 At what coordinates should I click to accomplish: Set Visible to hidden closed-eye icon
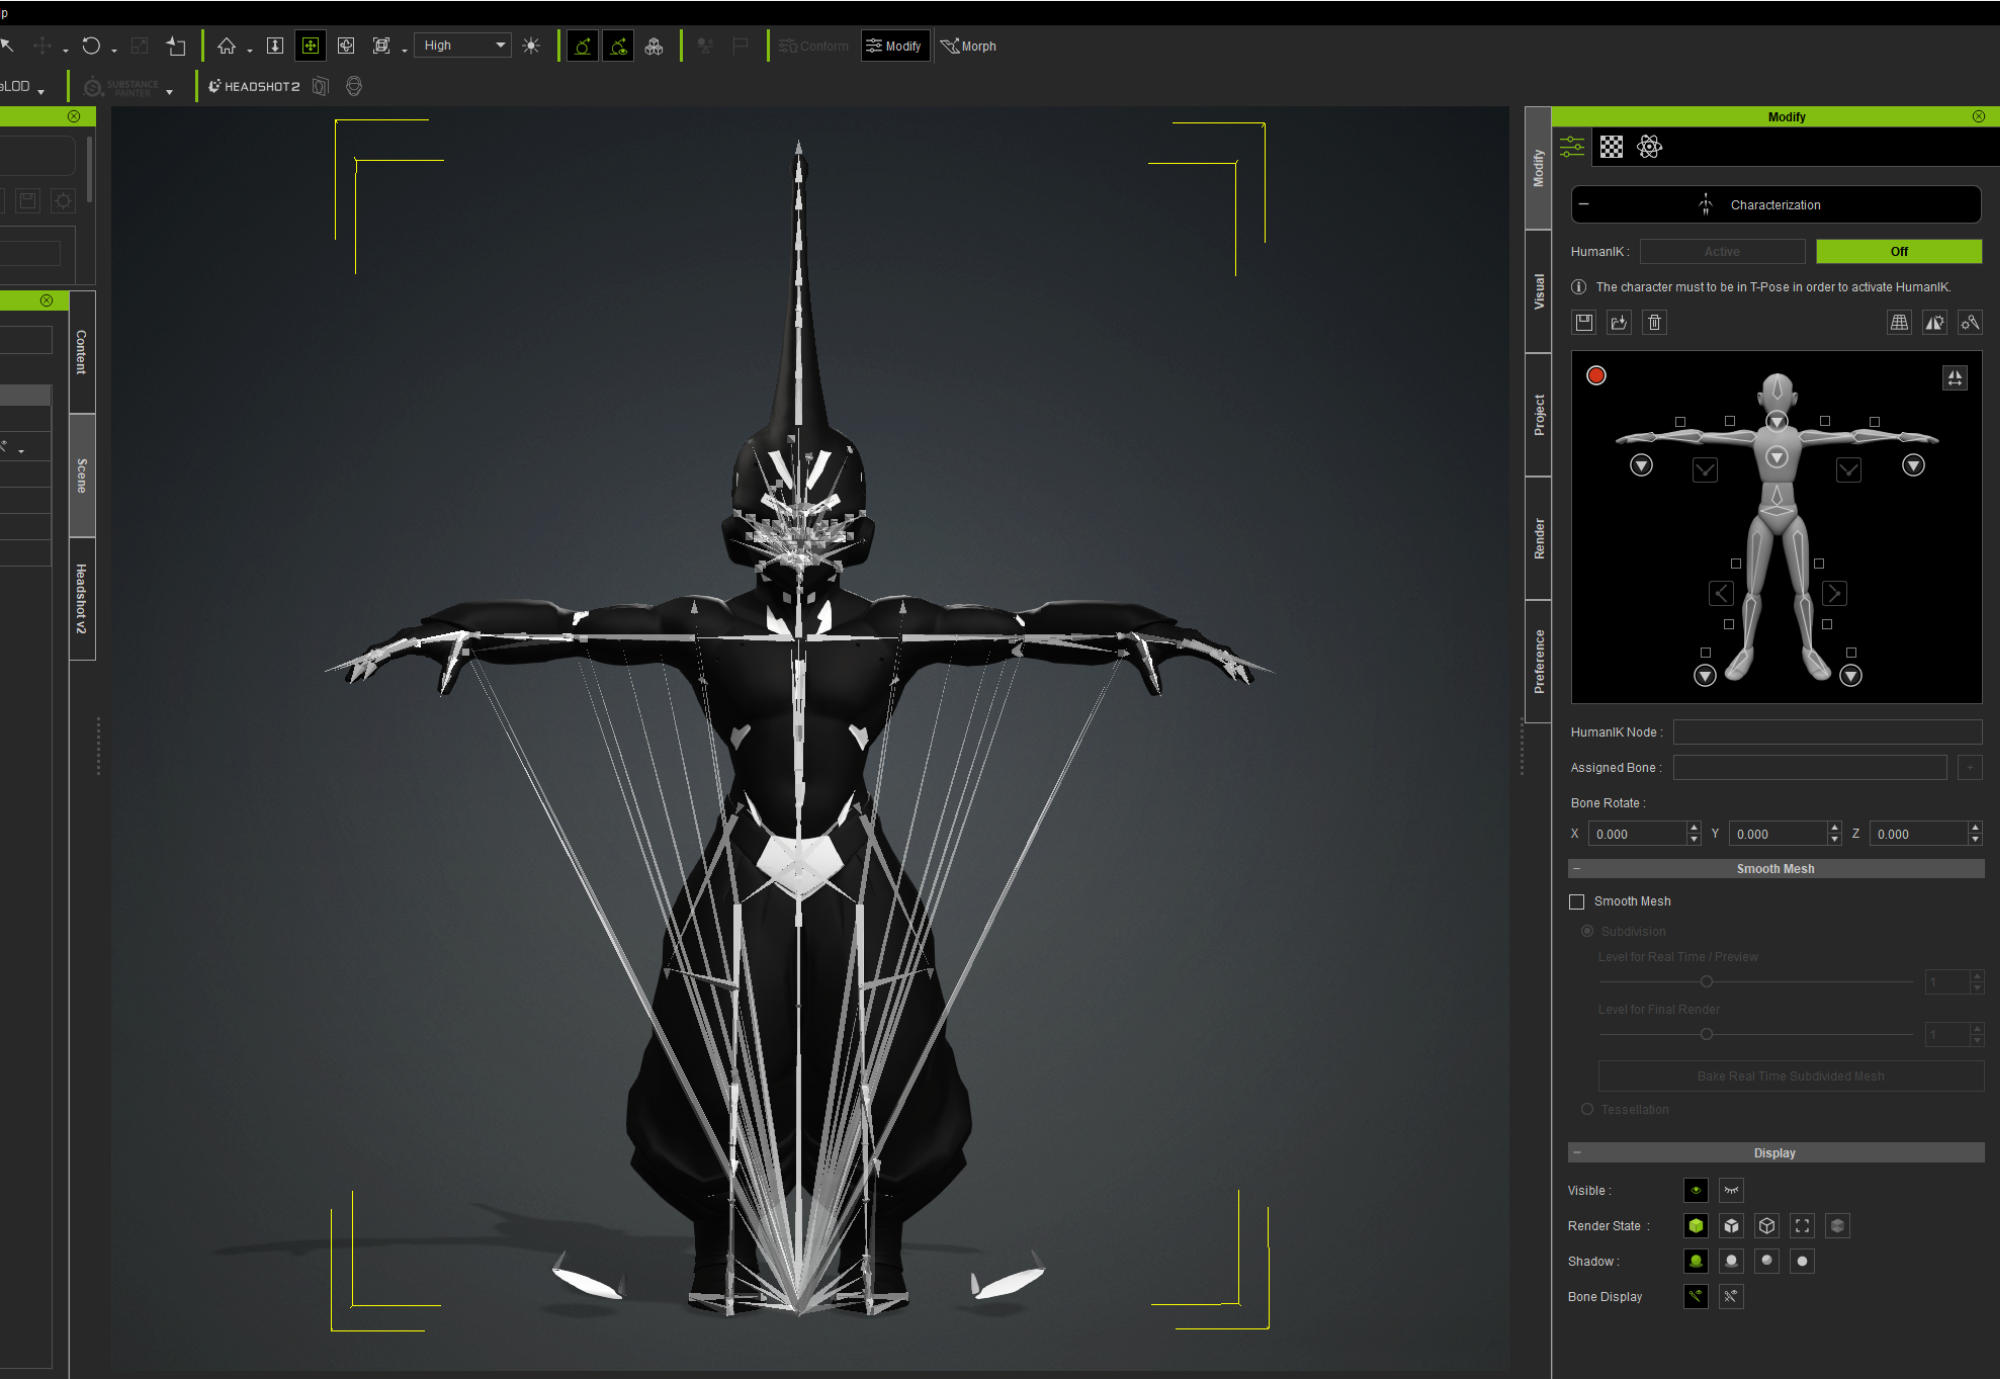click(x=1731, y=1190)
